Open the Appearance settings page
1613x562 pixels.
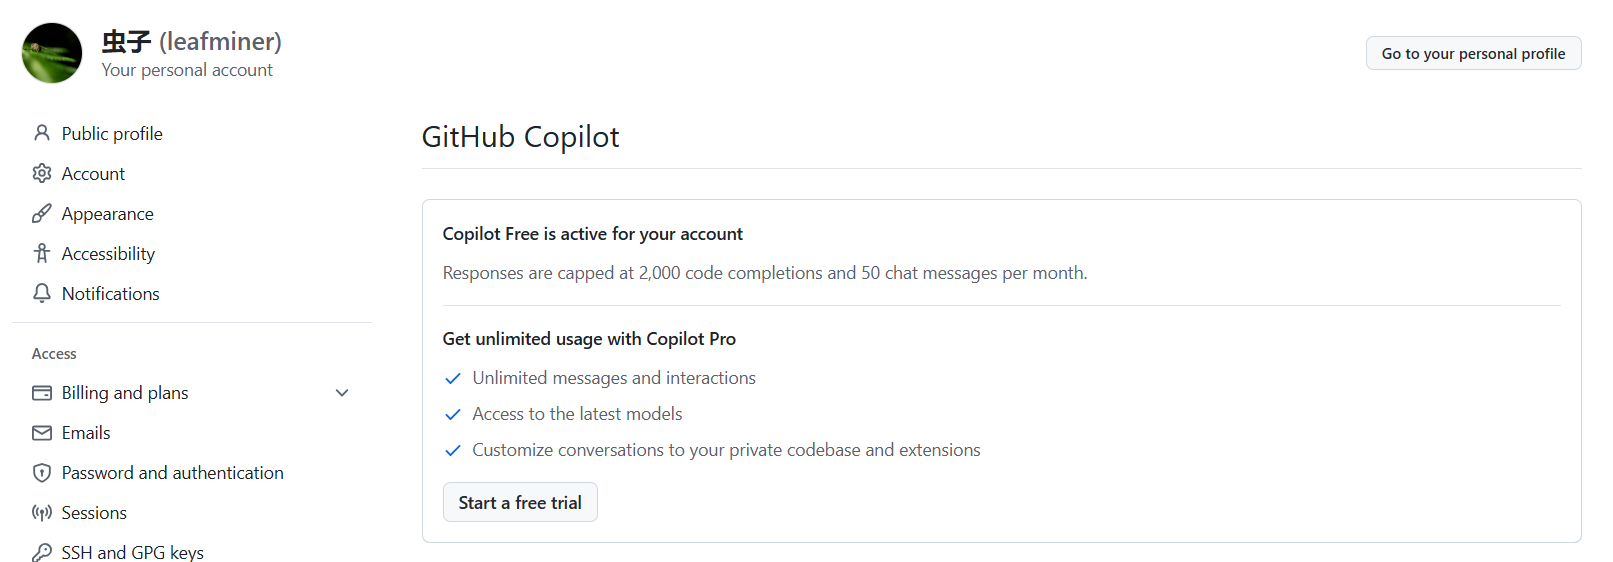(108, 213)
